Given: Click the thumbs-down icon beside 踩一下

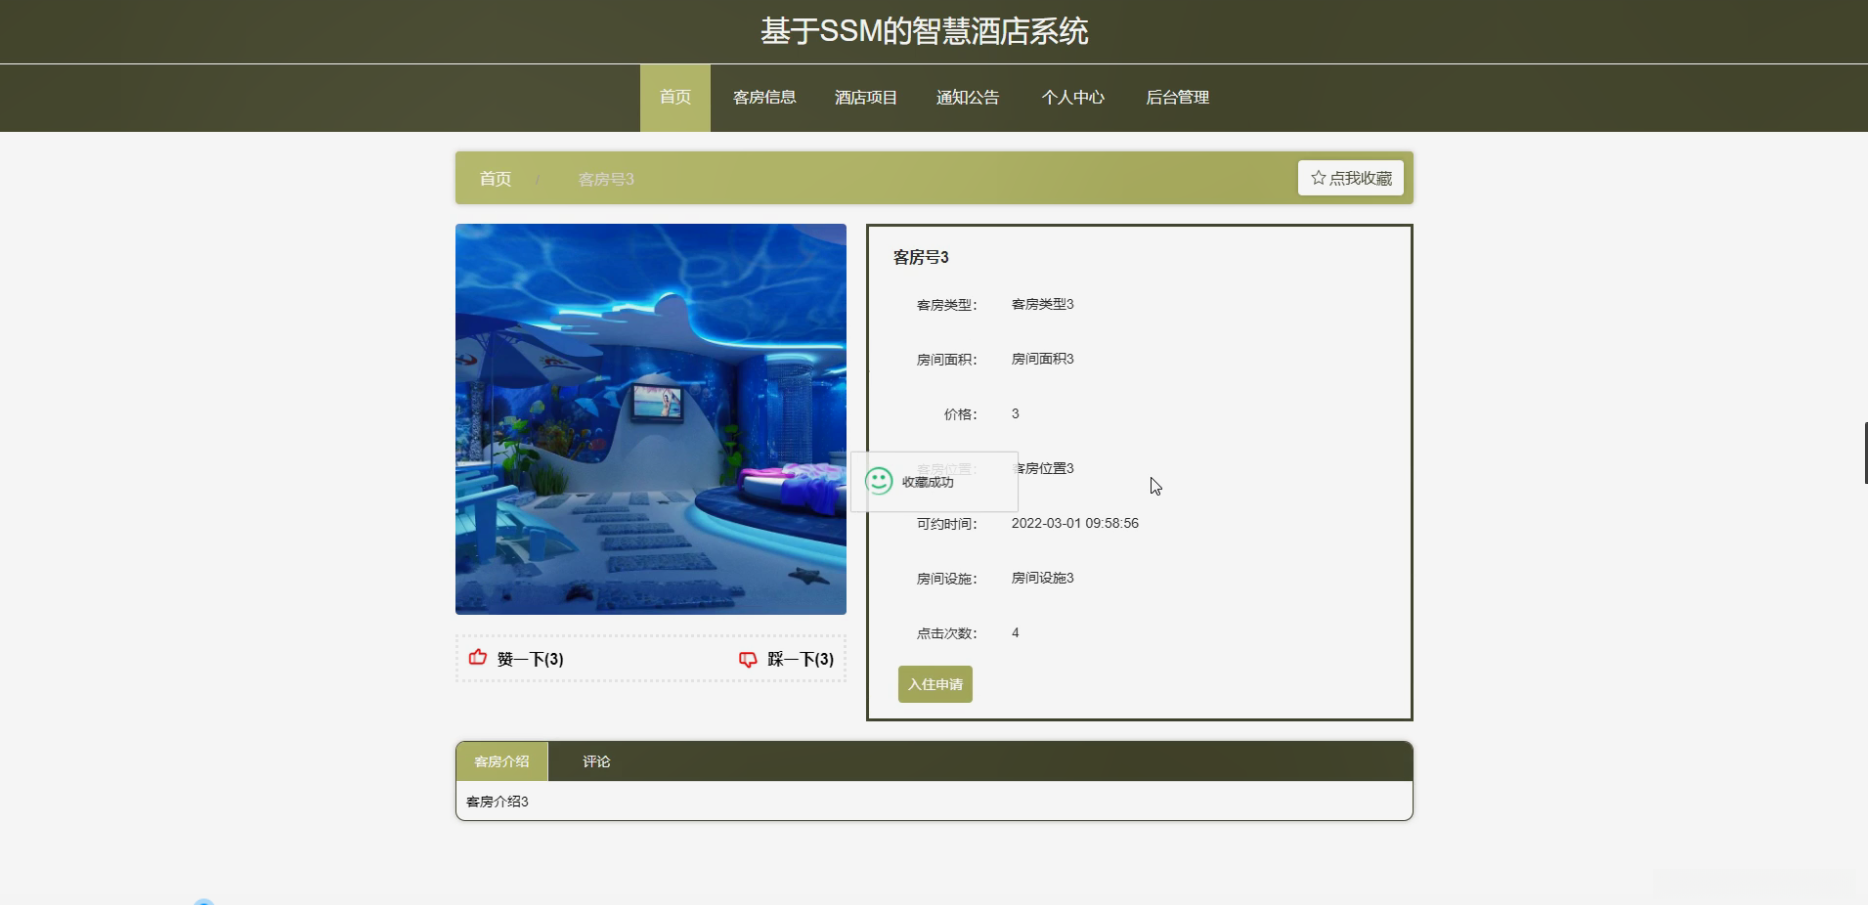Looking at the screenshot, I should click(748, 659).
